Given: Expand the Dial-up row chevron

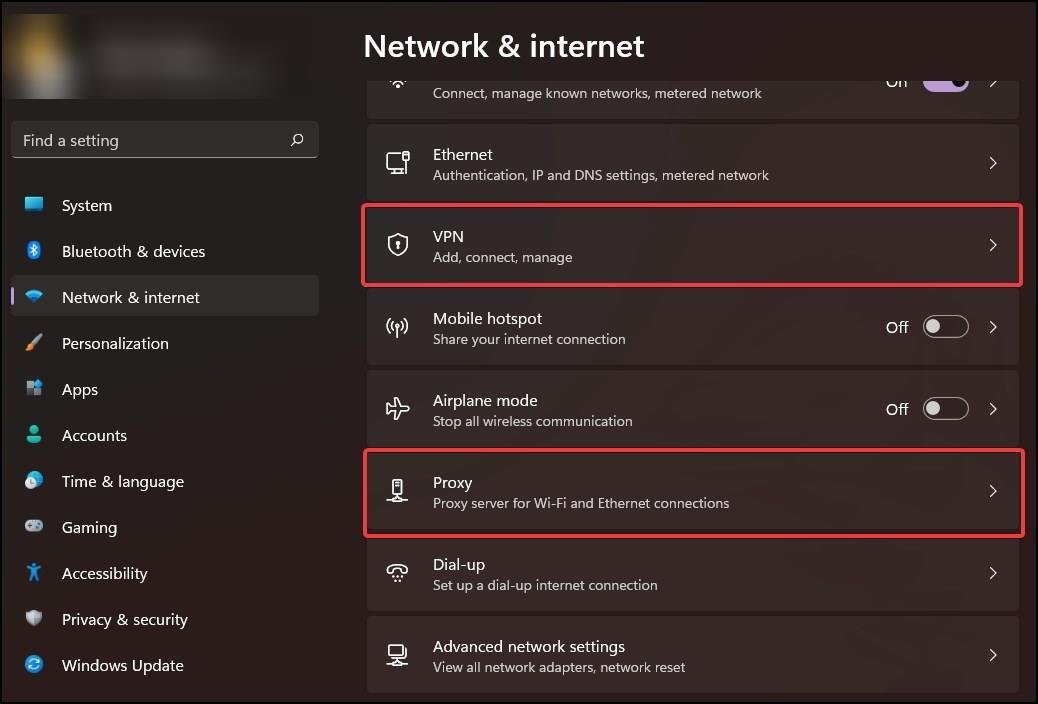Looking at the screenshot, I should [x=992, y=573].
